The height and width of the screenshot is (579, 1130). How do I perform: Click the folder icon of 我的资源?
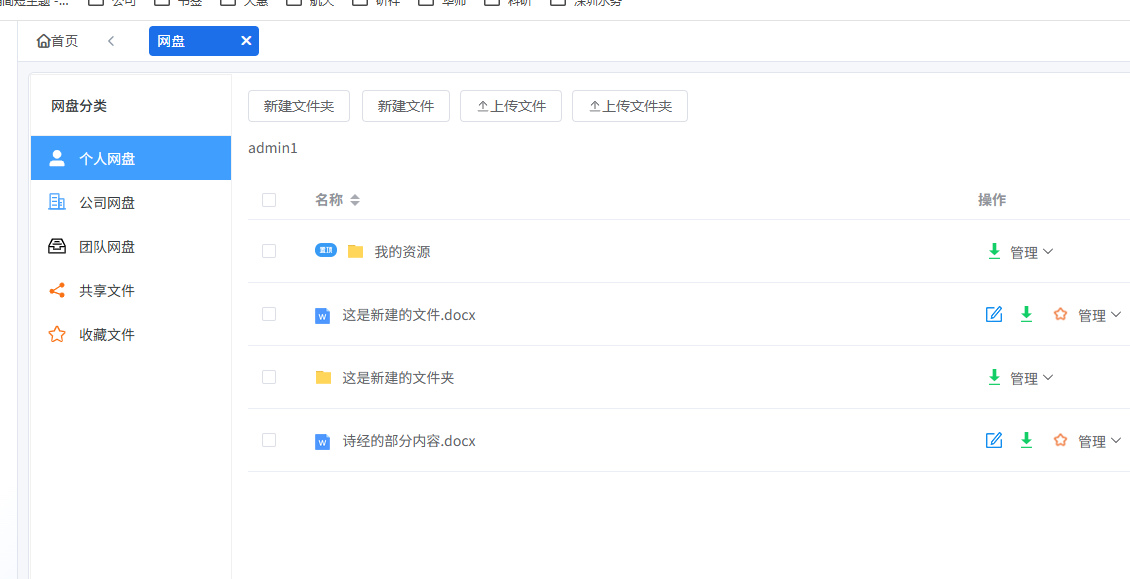pyautogui.click(x=355, y=251)
